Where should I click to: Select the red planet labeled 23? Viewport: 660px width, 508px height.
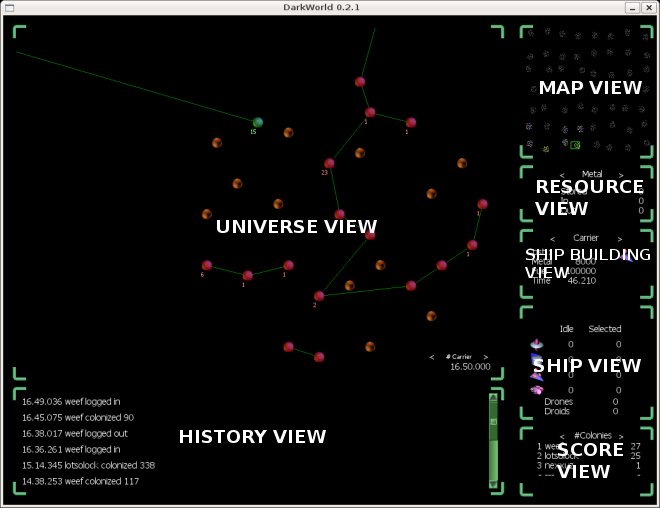tap(329, 163)
